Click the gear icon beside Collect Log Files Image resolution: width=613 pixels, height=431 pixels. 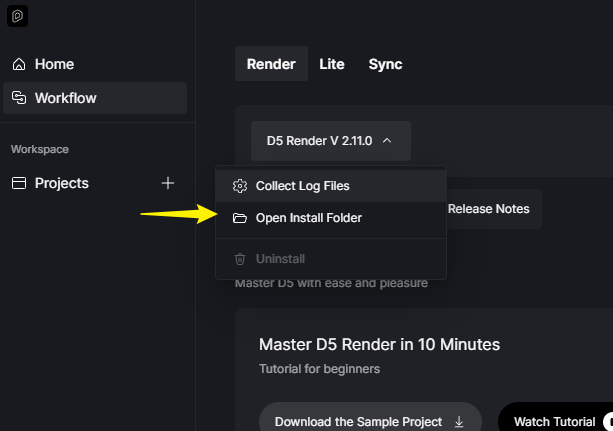point(240,186)
